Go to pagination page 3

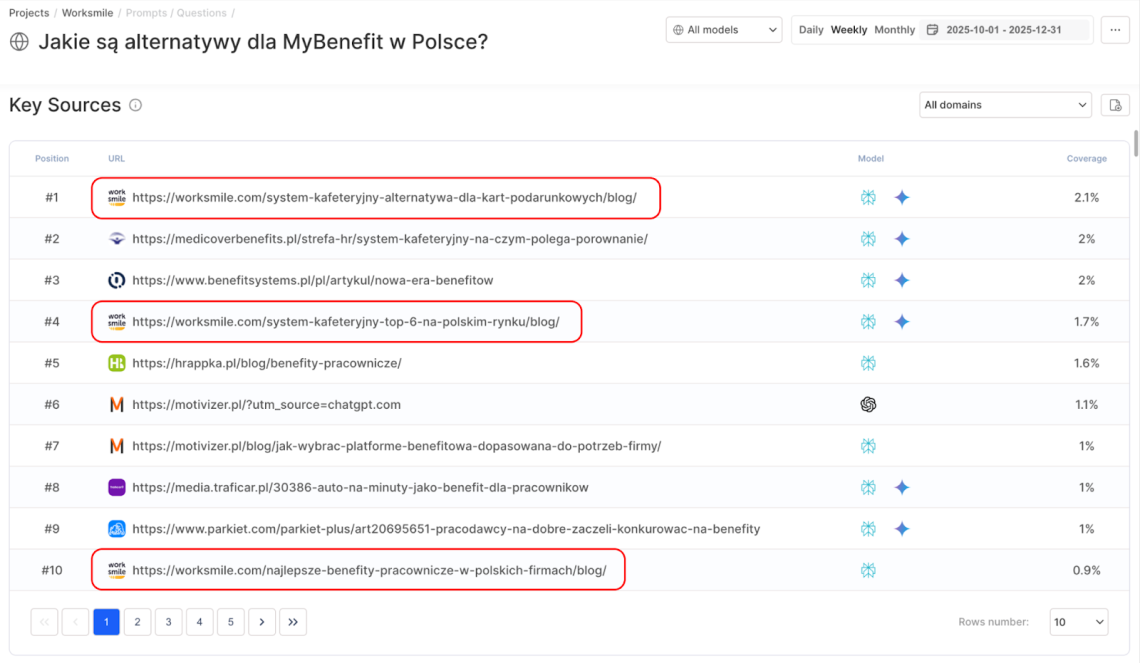[x=168, y=622]
